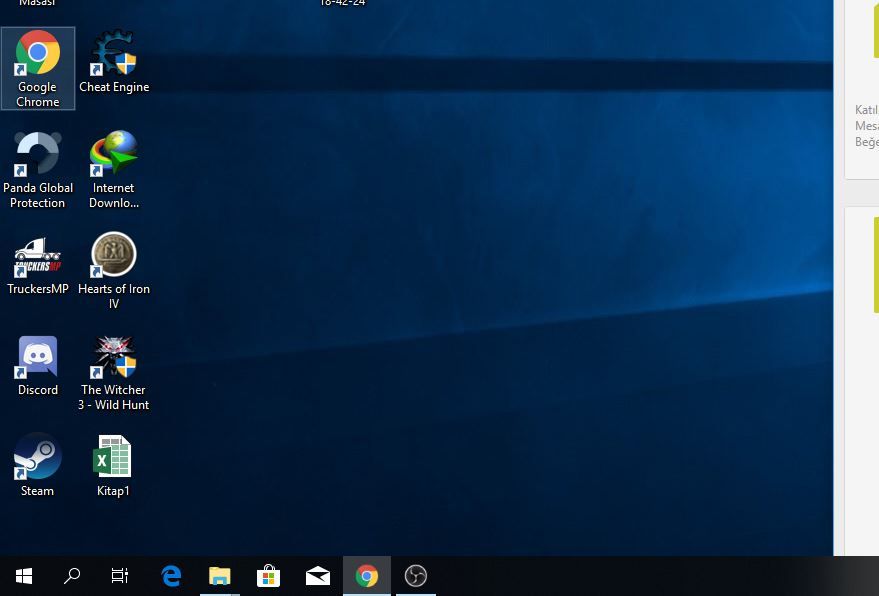The height and width of the screenshot is (596, 879).
Task: Select the TruckersMP desktop shortcut
Action: point(38,265)
